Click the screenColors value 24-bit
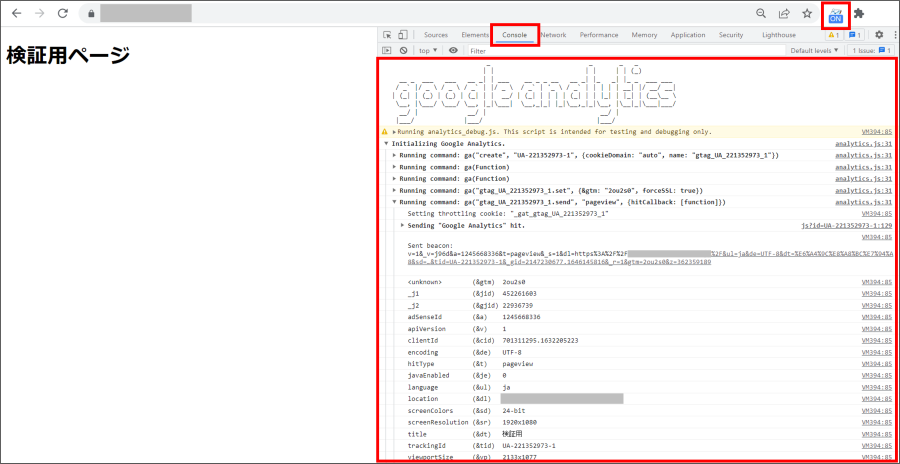900x464 pixels. click(x=513, y=411)
